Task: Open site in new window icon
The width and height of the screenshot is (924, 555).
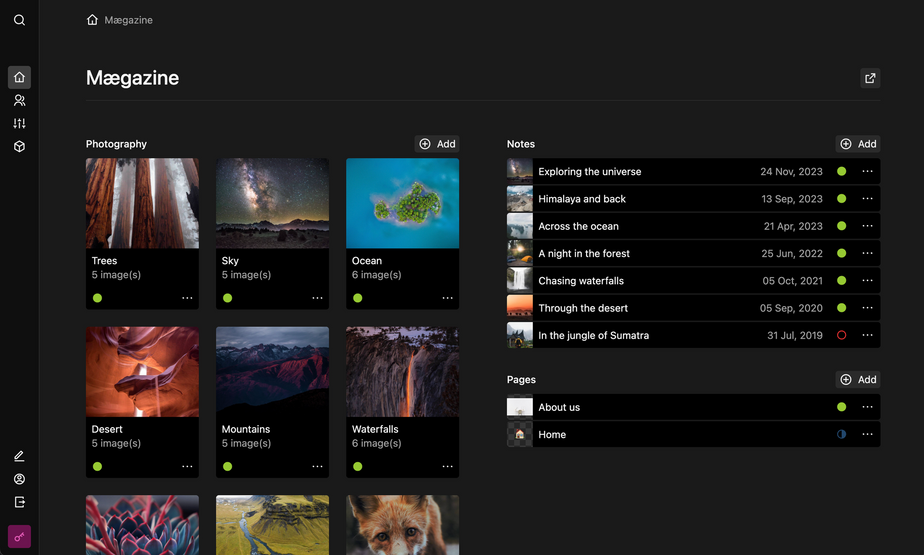Action: tap(870, 78)
